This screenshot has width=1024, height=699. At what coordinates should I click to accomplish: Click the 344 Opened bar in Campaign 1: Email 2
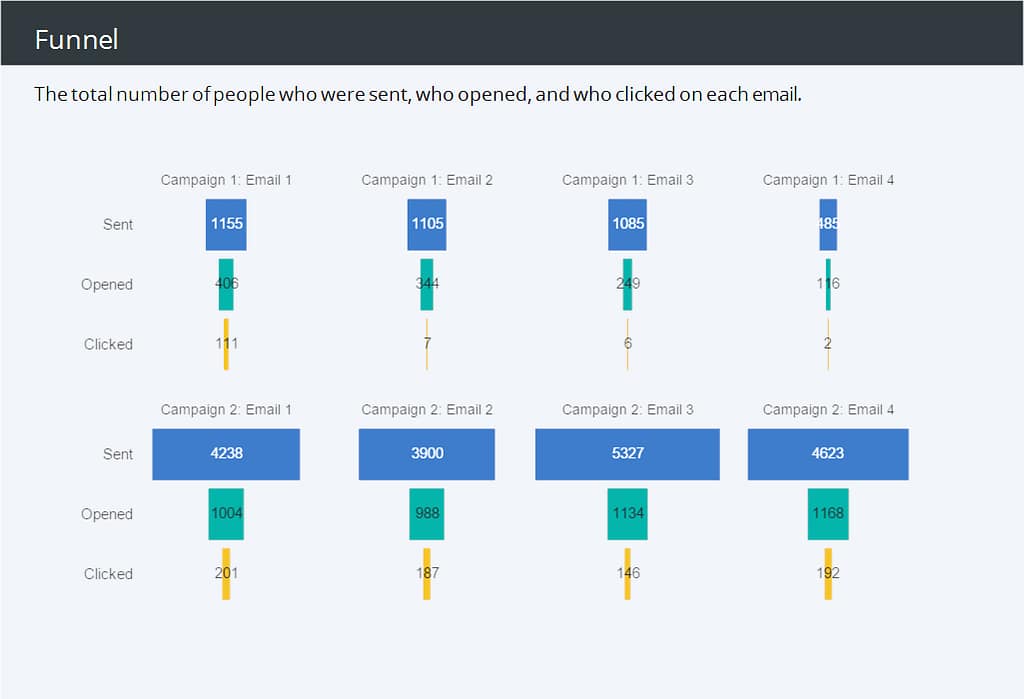pyautogui.click(x=427, y=284)
